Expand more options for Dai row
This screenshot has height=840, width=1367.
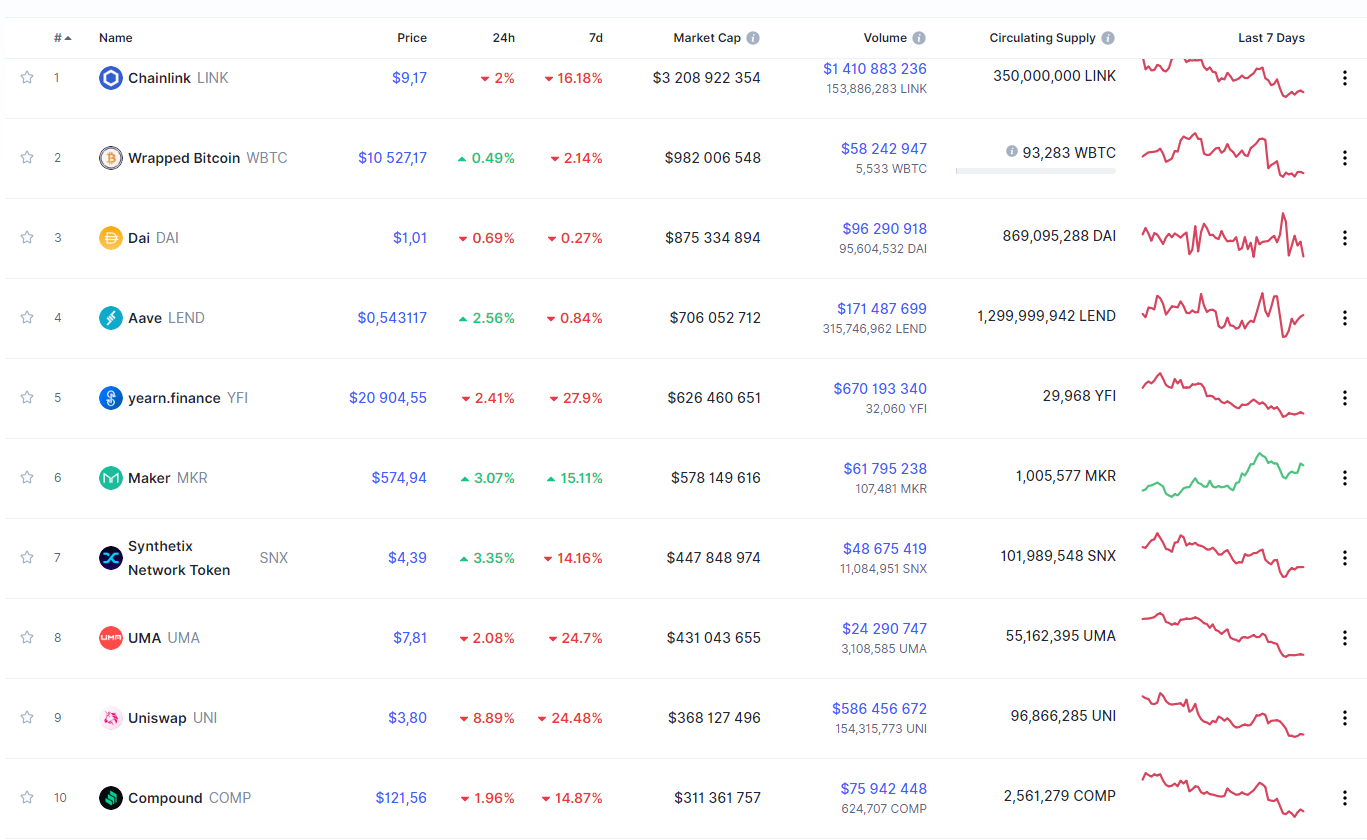click(x=1345, y=238)
